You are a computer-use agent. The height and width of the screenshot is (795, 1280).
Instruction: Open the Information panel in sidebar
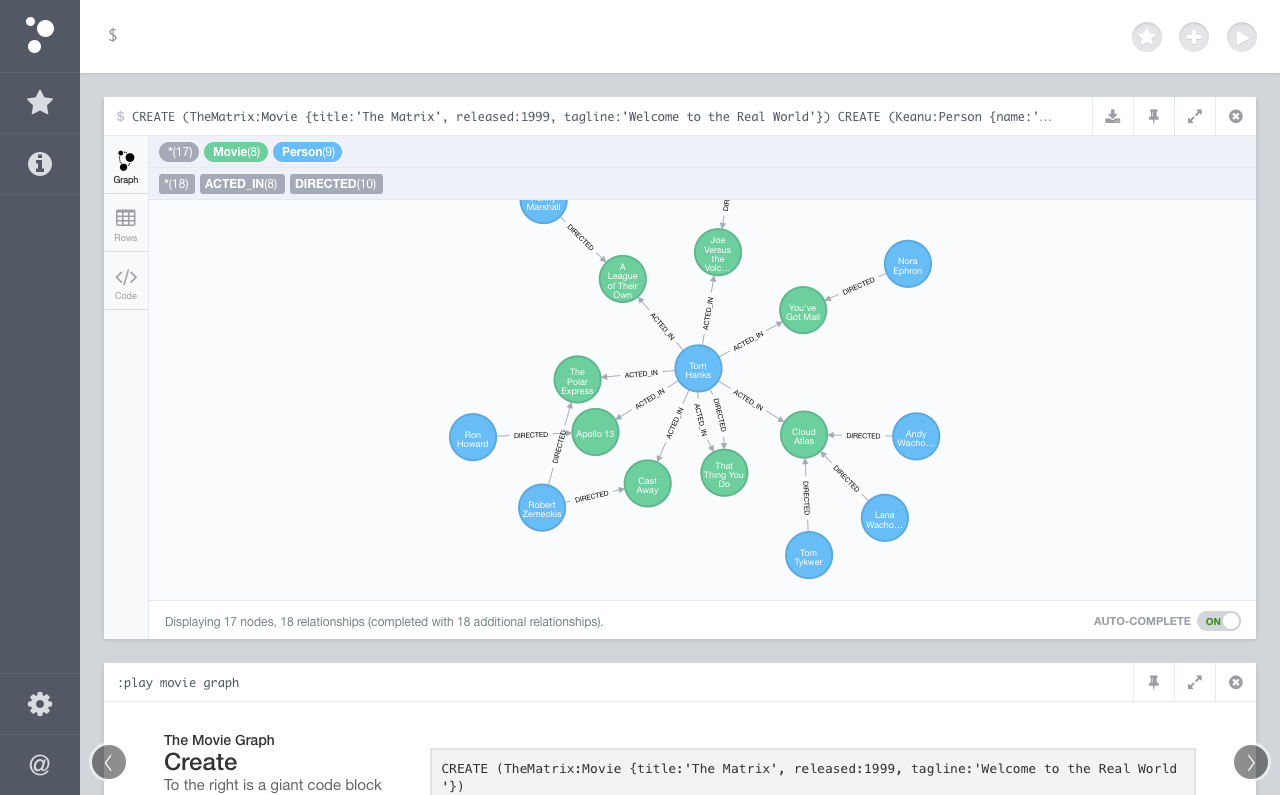click(40, 164)
